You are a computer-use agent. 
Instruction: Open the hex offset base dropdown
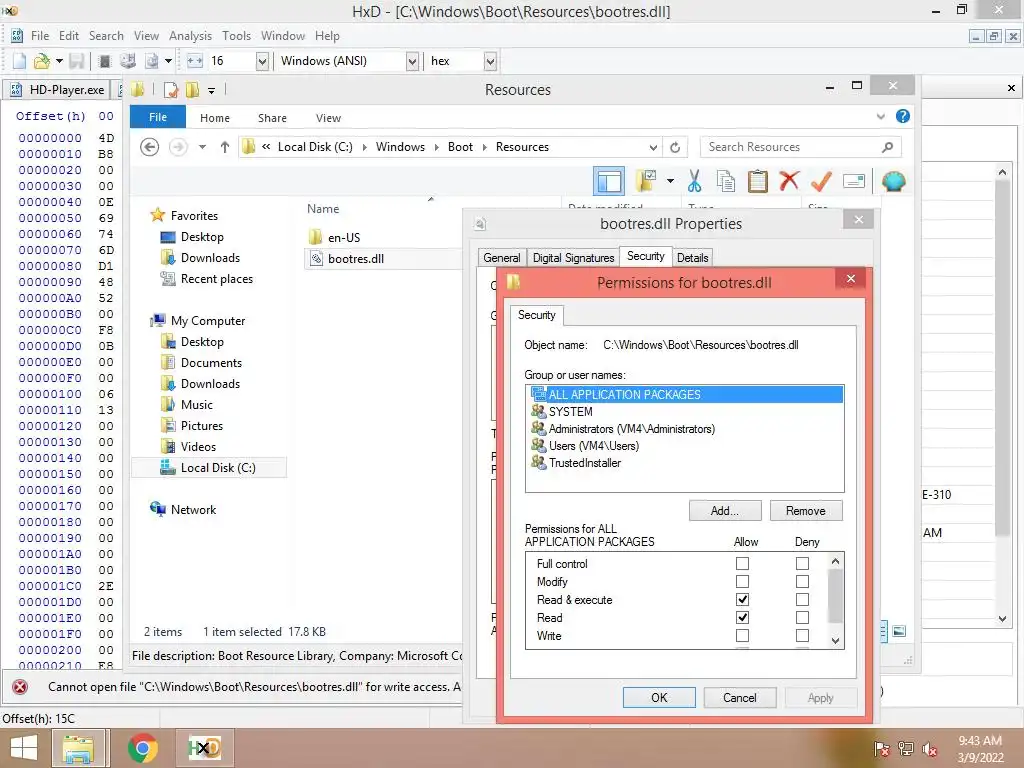[x=490, y=61]
